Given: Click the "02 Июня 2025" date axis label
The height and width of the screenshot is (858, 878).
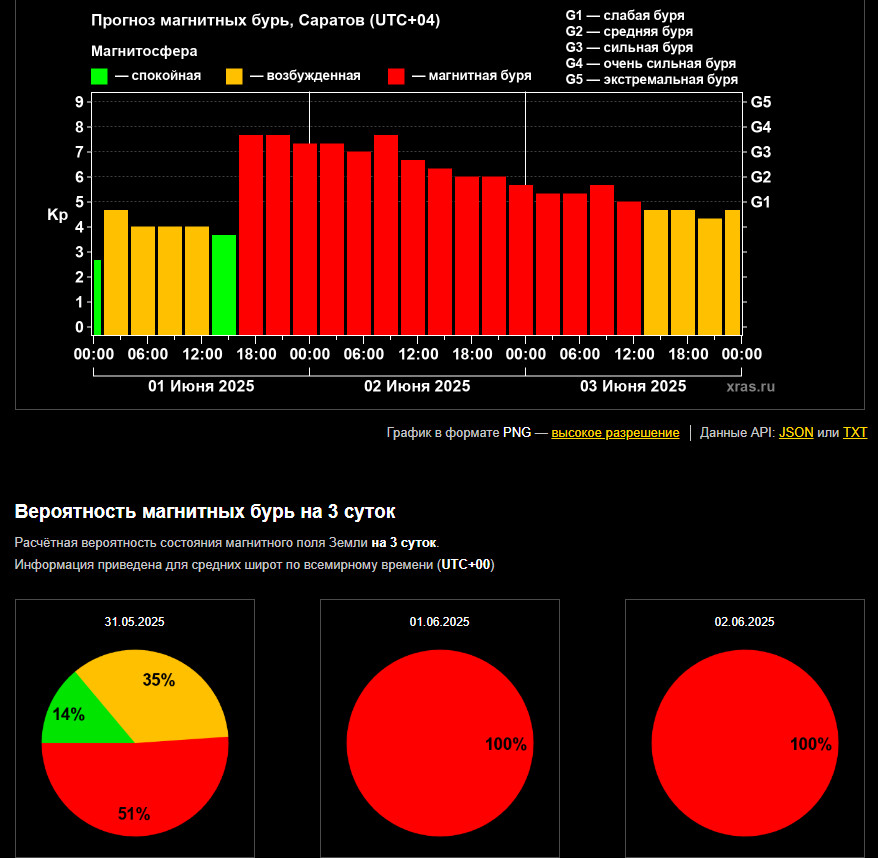Looking at the screenshot, I should (417, 386).
